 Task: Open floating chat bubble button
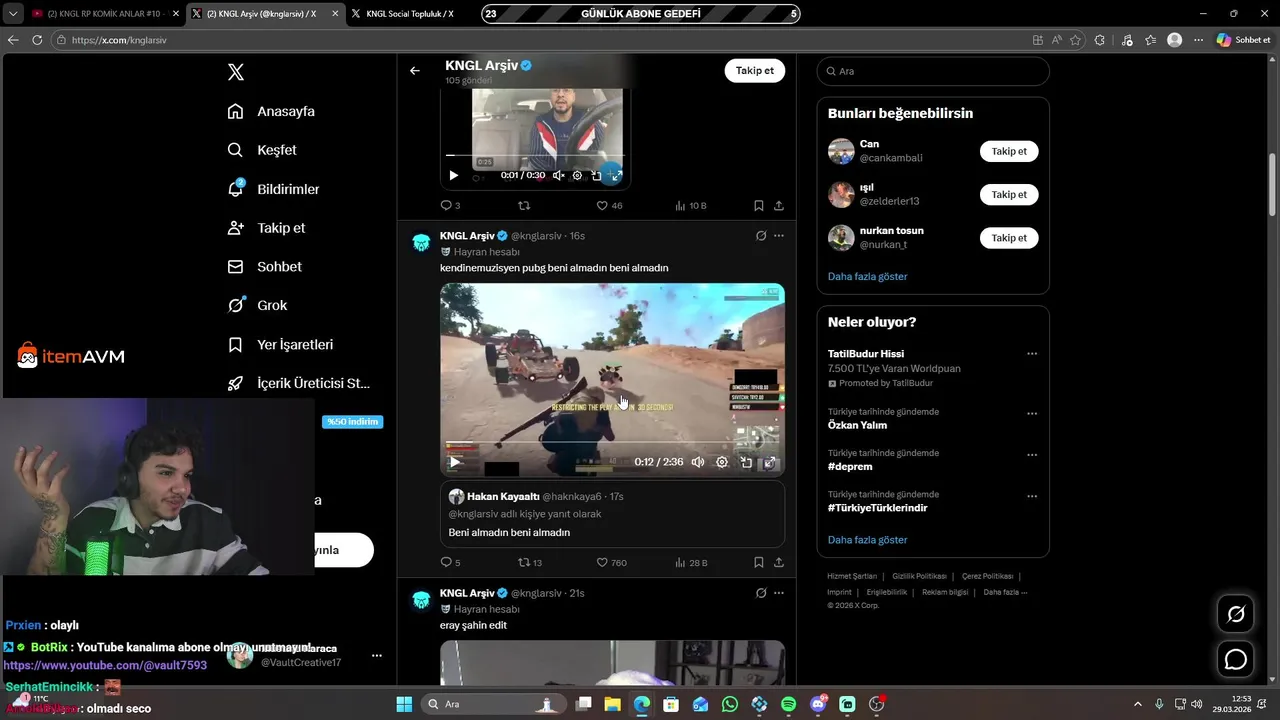point(1236,660)
